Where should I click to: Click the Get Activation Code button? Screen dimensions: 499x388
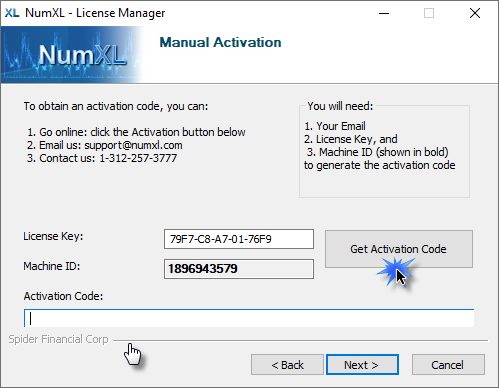(399, 249)
